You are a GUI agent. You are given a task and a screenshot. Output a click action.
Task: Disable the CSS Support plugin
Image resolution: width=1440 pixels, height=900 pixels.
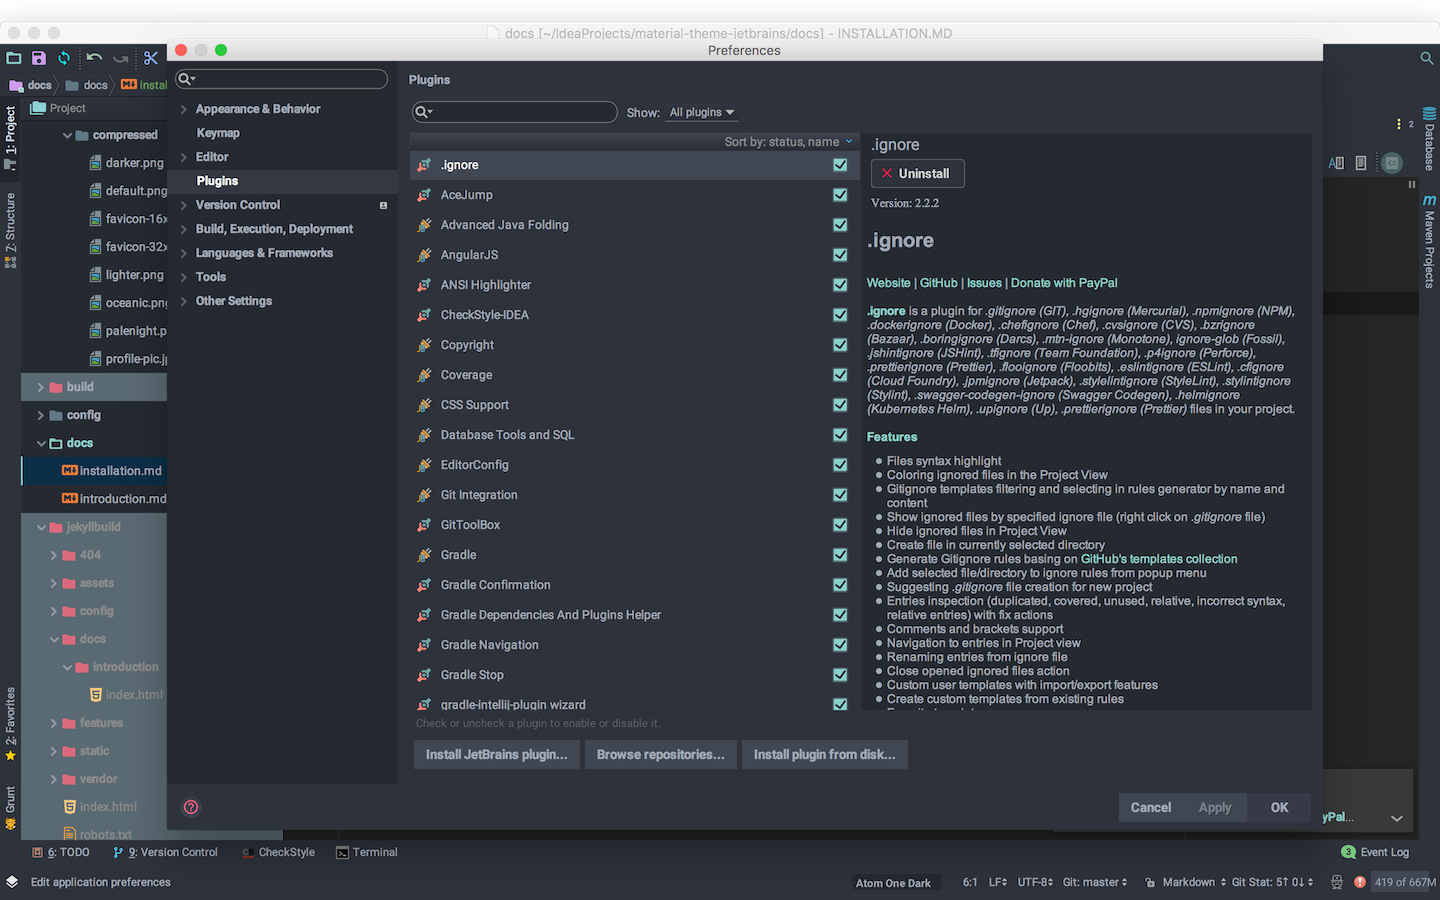840,405
